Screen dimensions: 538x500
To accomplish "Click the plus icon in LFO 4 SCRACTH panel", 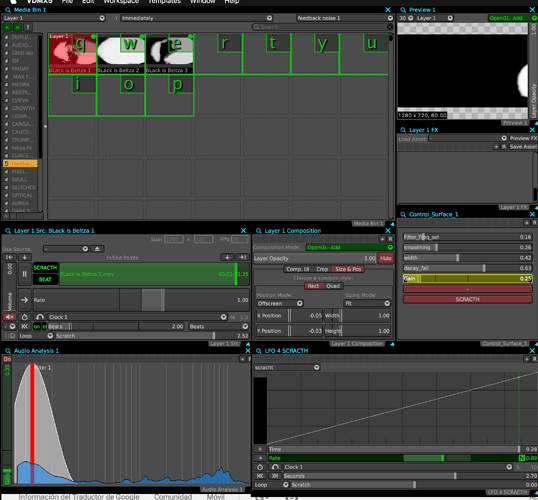I will (527, 359).
